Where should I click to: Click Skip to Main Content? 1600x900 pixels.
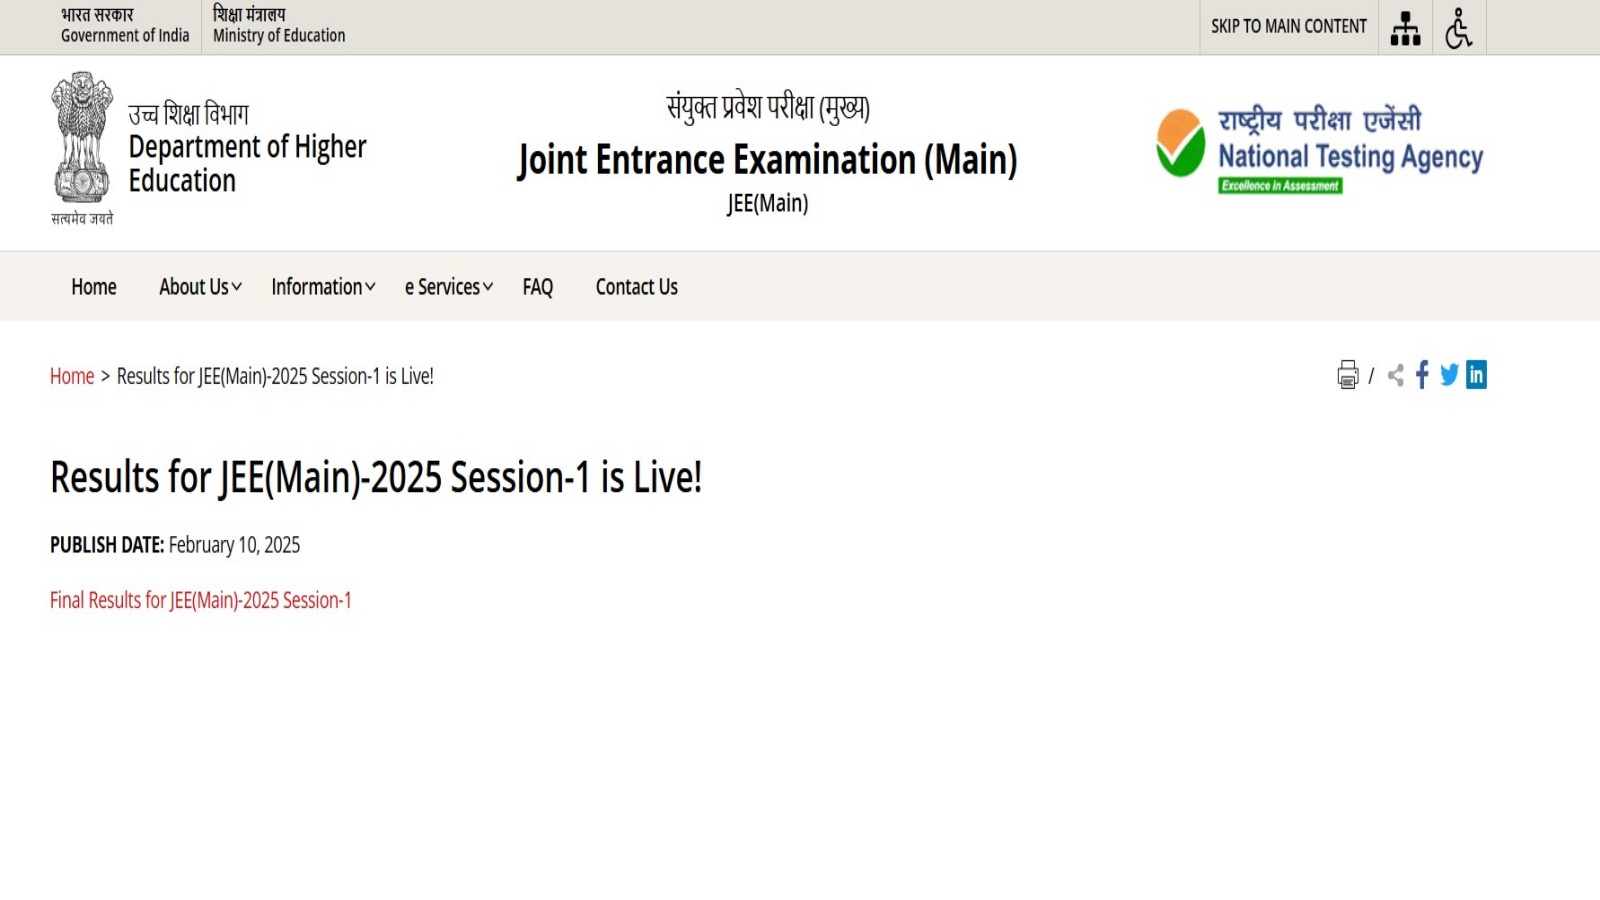(x=1288, y=27)
